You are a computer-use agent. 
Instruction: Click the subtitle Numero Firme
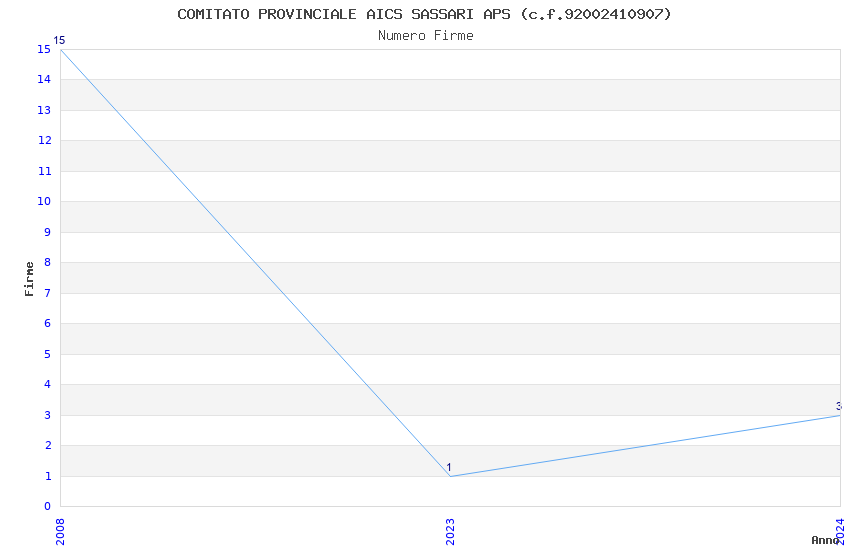[x=426, y=36]
